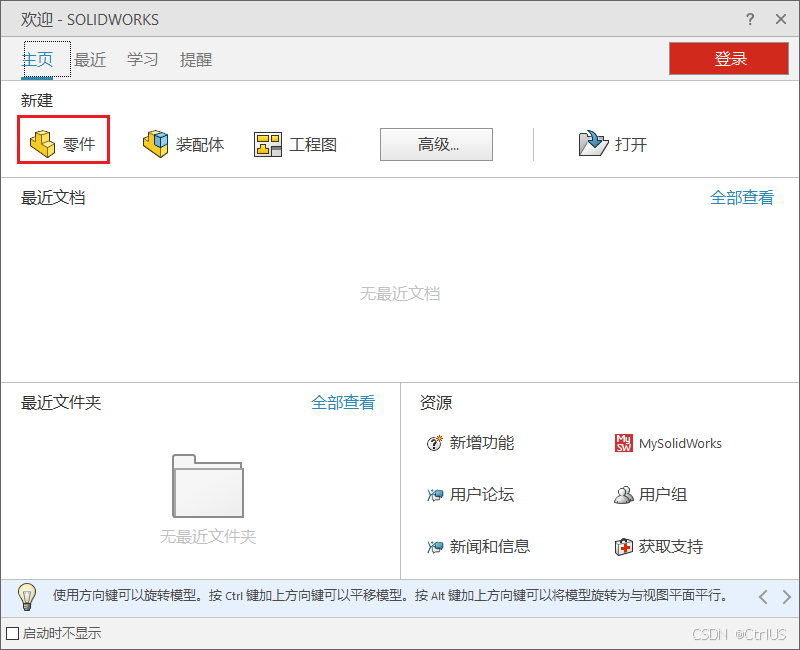
Task: Switch to the 最近 tab
Action: (90, 60)
